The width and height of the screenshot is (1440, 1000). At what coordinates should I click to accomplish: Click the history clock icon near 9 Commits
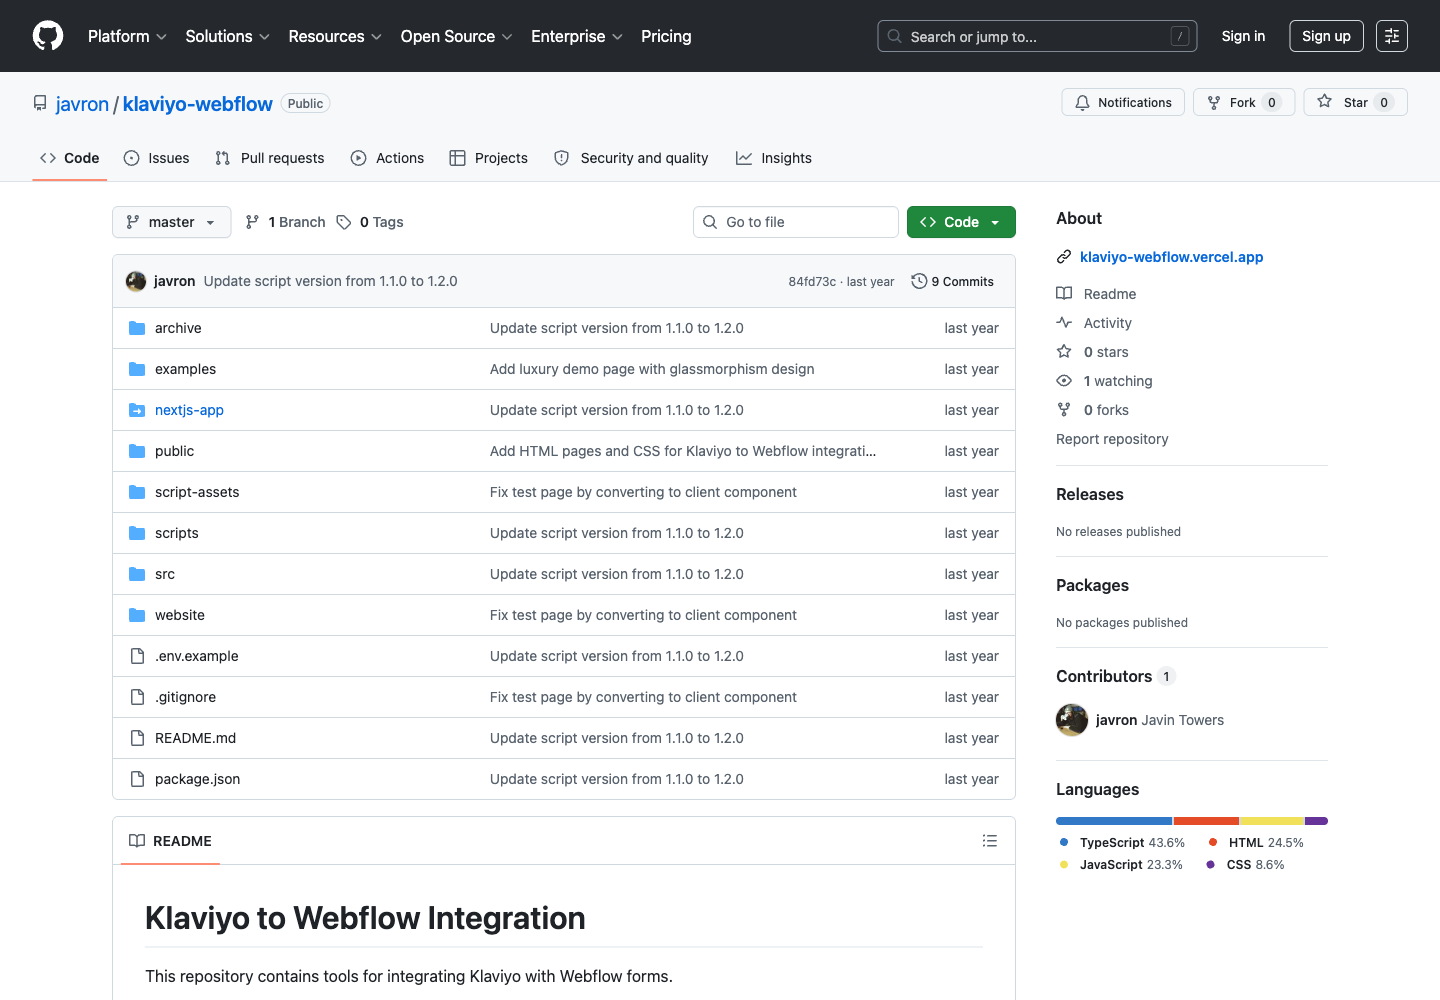coord(919,281)
